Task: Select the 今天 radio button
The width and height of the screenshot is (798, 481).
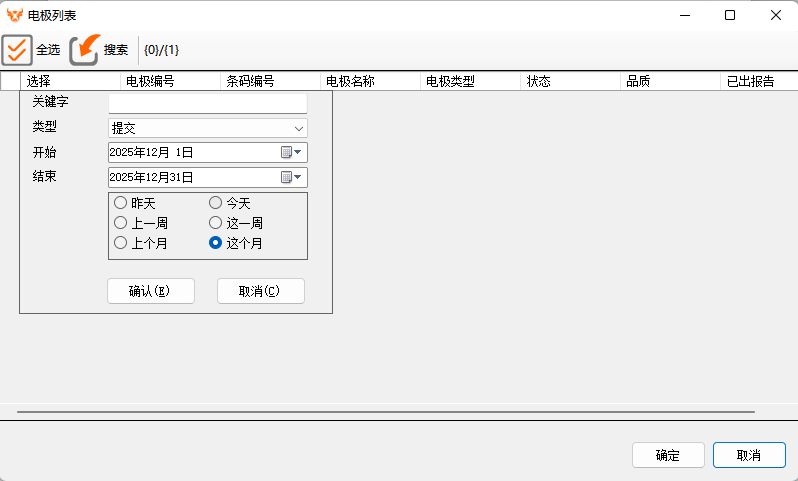Action: pyautogui.click(x=215, y=203)
